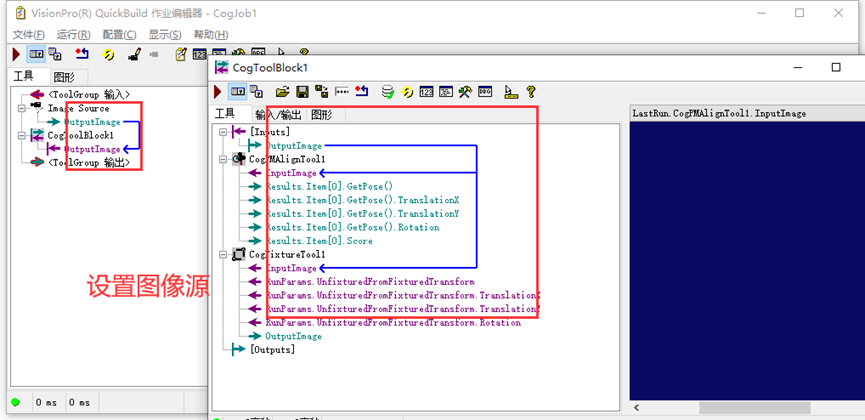Select Results.Item[0].GetPose() terminal
The height and width of the screenshot is (420, 865).
point(329,187)
